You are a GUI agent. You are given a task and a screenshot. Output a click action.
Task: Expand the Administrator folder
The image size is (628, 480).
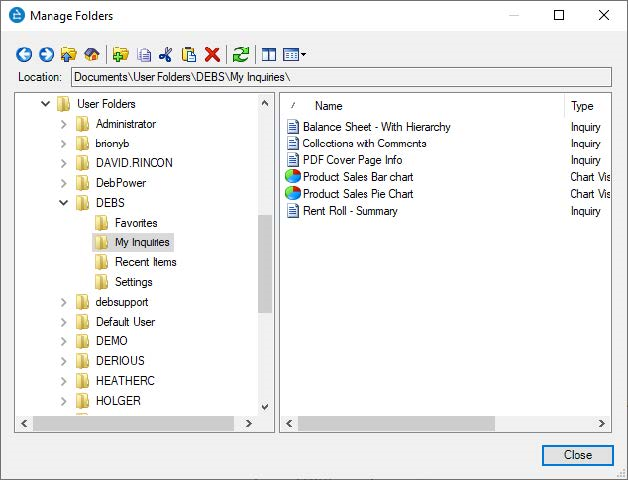click(x=65, y=124)
